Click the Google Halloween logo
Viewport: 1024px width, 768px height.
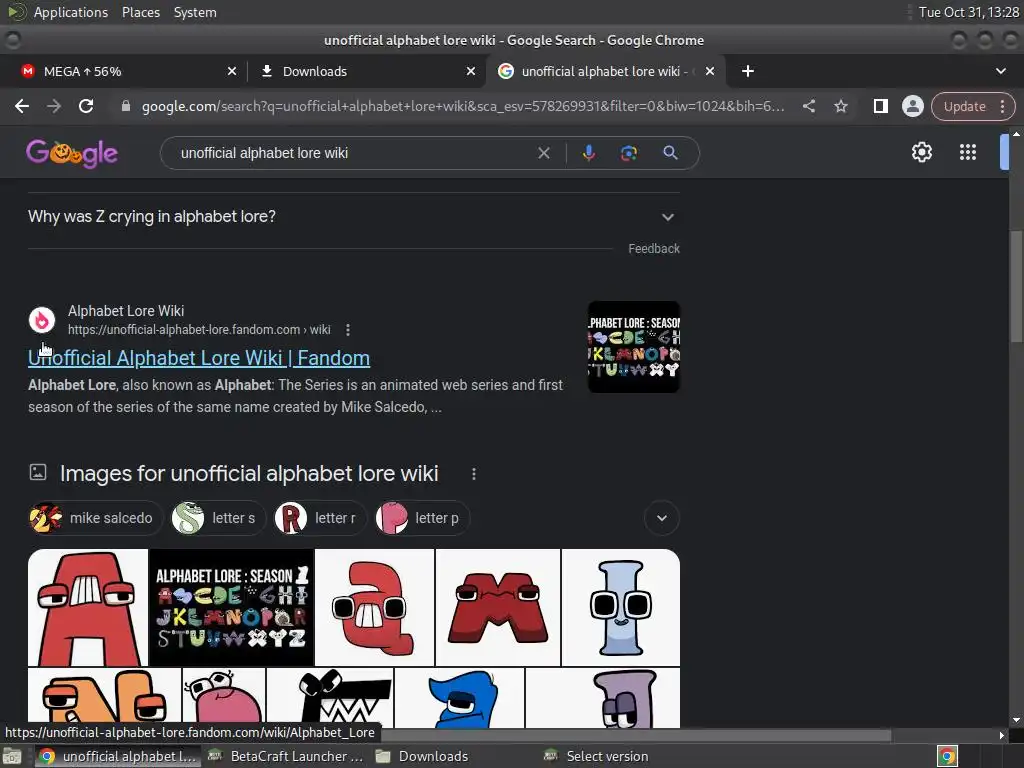(x=72, y=153)
